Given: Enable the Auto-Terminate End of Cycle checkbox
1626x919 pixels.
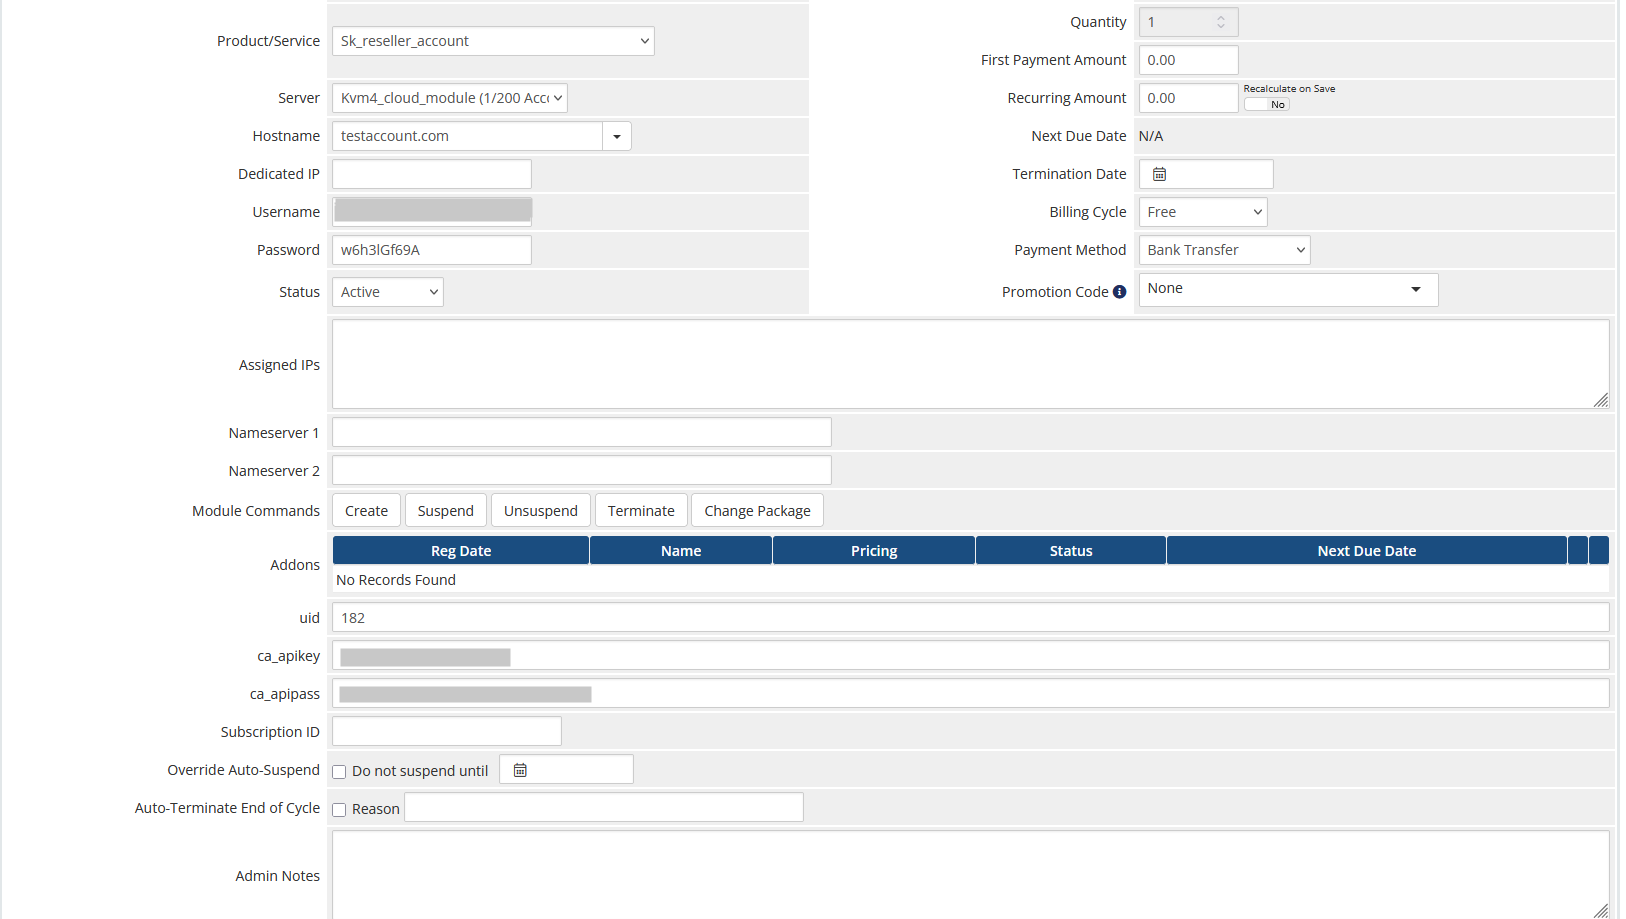Looking at the screenshot, I should [339, 810].
